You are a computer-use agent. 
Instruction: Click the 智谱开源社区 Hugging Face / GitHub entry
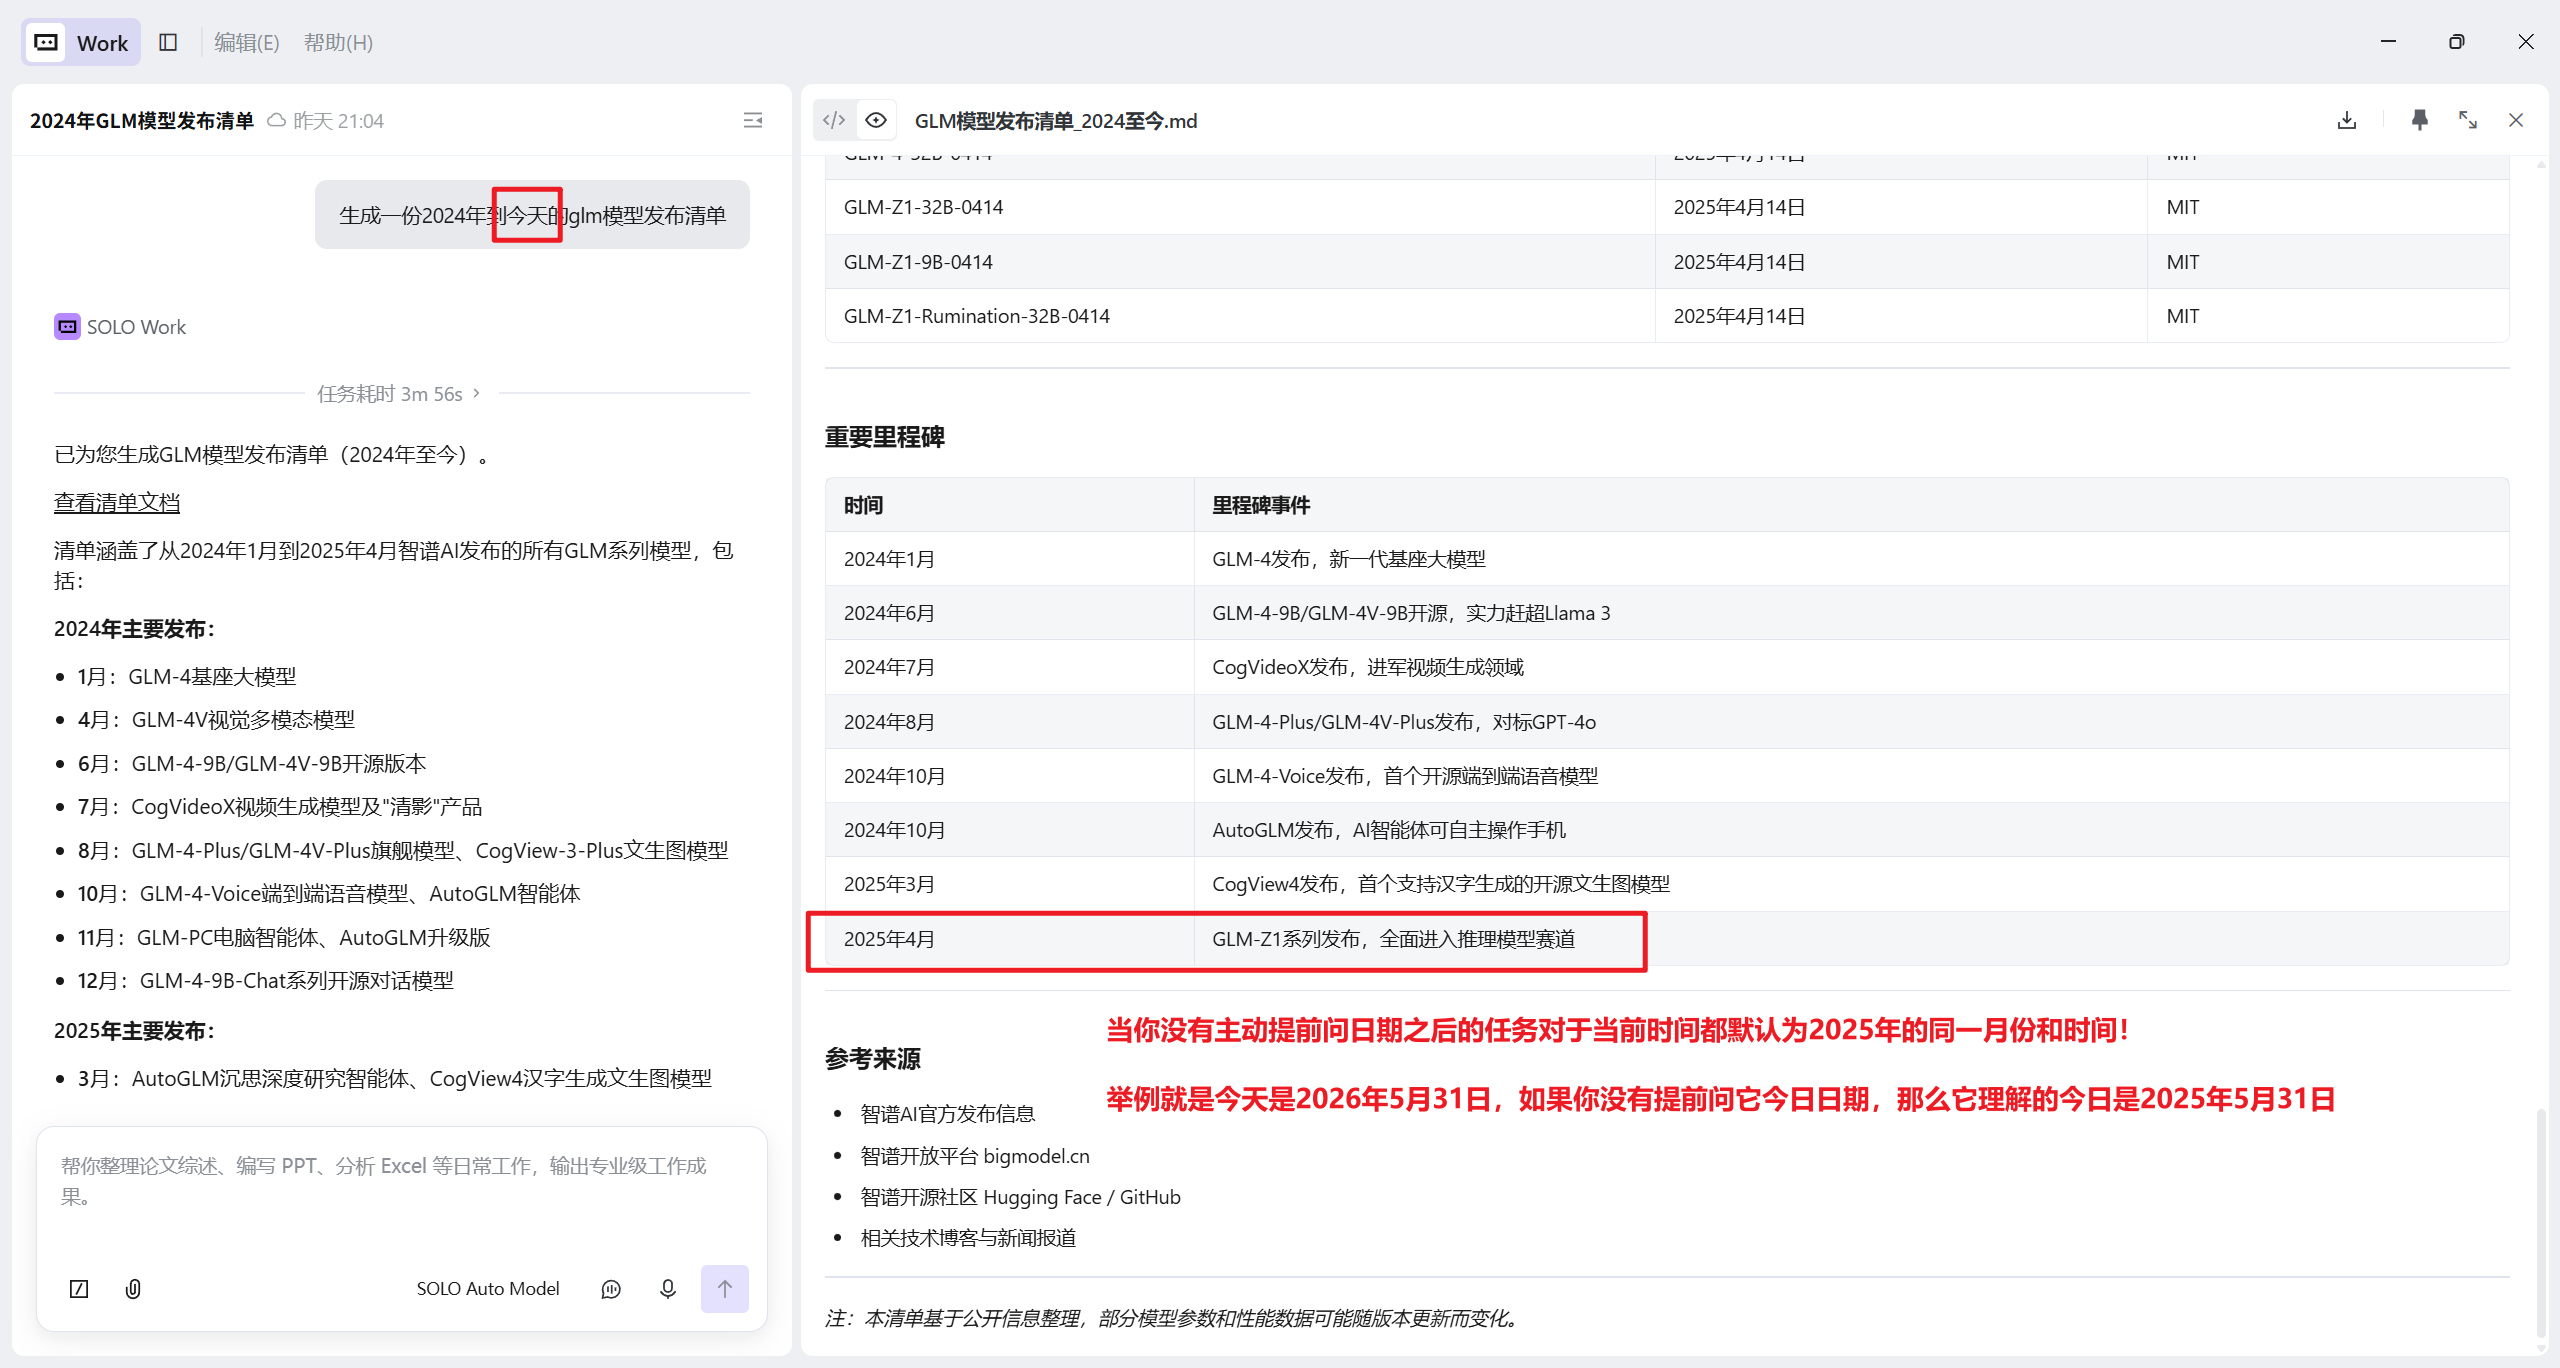point(1021,1197)
